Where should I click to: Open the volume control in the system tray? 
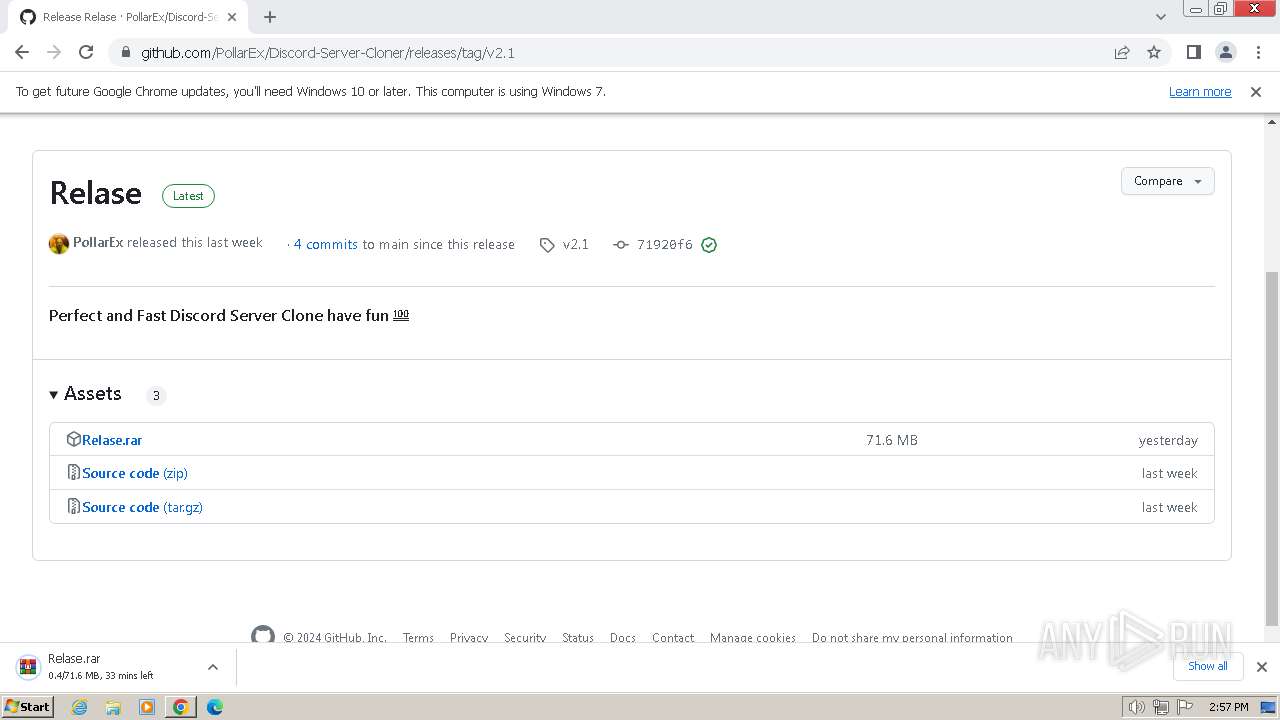pyautogui.click(x=1137, y=707)
